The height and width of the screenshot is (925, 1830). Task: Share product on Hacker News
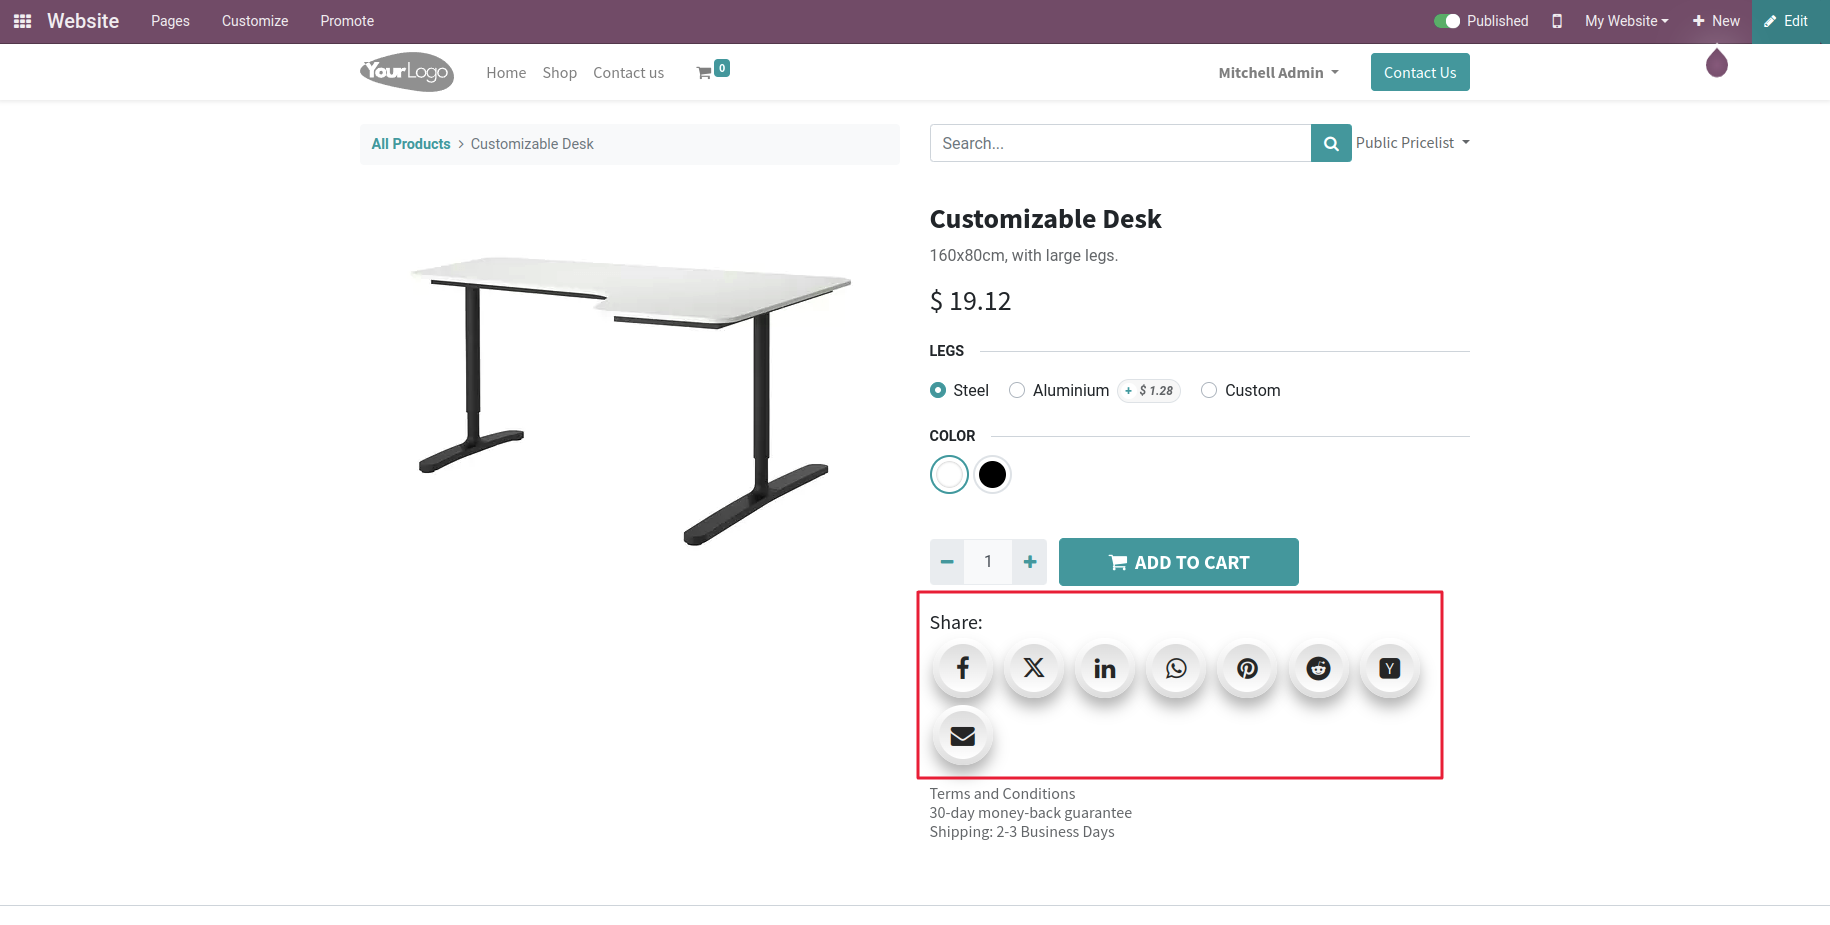point(1389,668)
